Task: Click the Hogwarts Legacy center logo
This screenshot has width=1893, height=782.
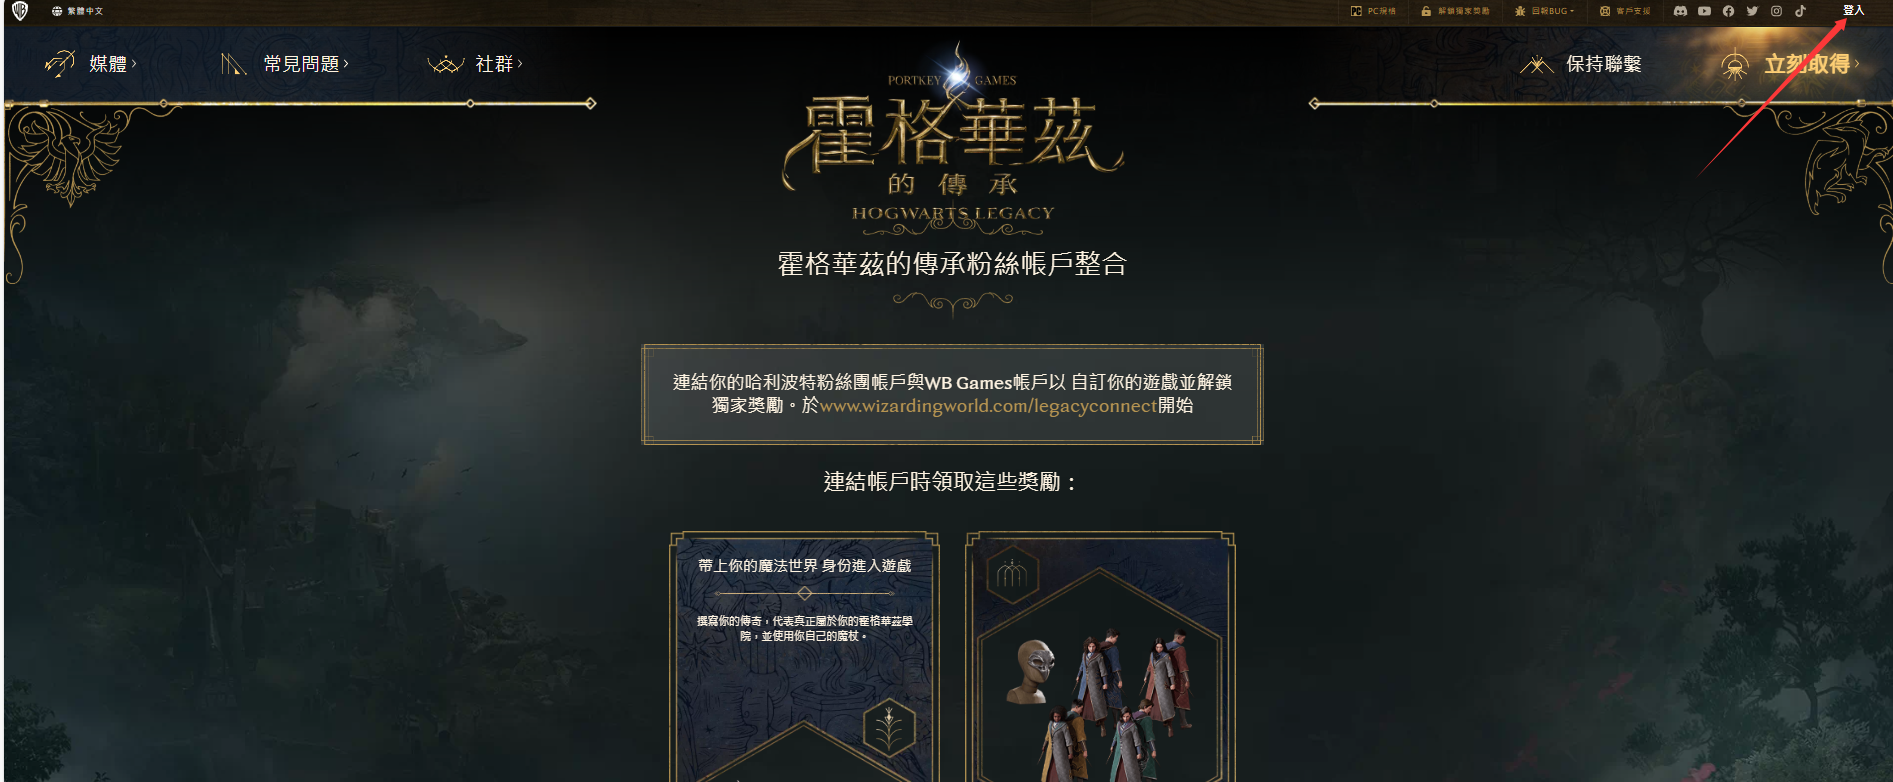Action: point(952,140)
